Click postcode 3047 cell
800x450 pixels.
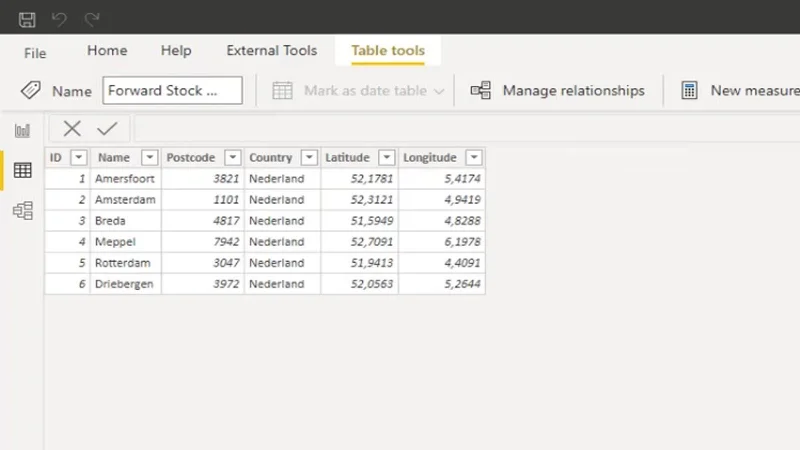pyautogui.click(x=203, y=263)
